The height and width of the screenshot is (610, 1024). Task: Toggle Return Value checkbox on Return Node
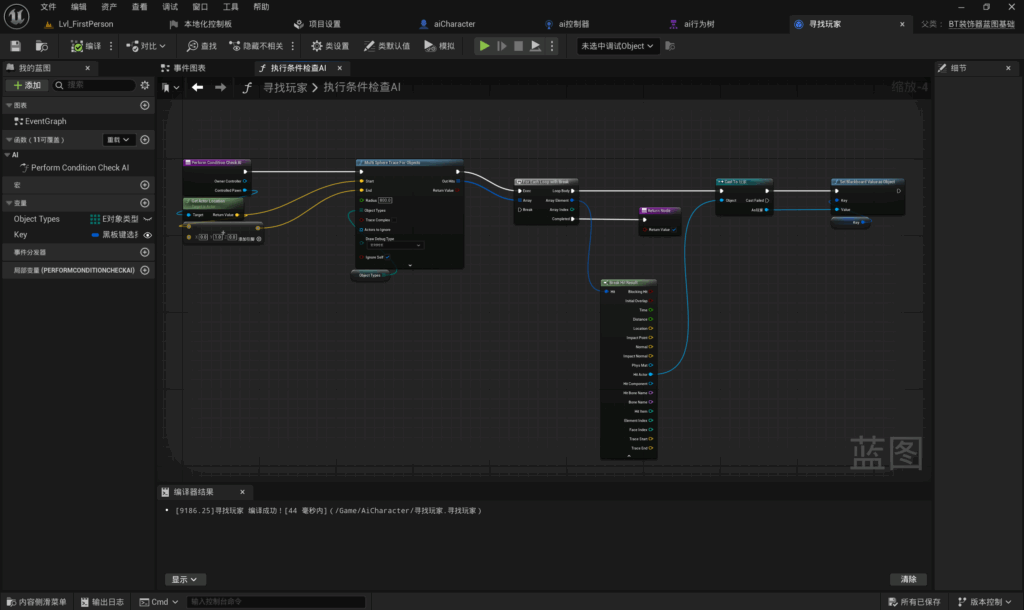674,230
